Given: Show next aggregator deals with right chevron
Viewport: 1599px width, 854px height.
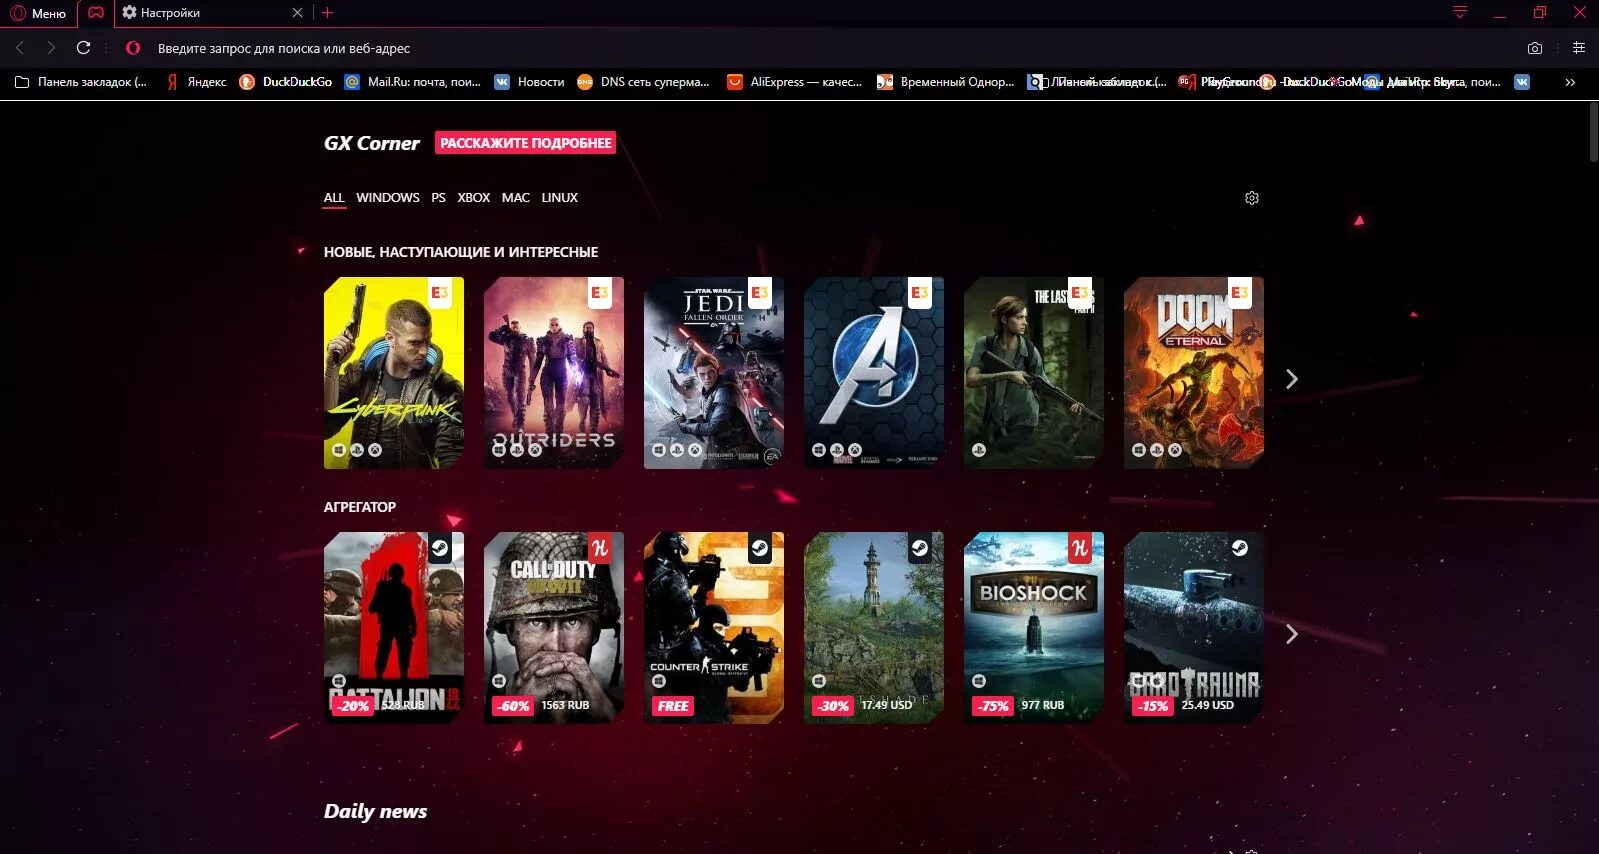Looking at the screenshot, I should tap(1292, 634).
